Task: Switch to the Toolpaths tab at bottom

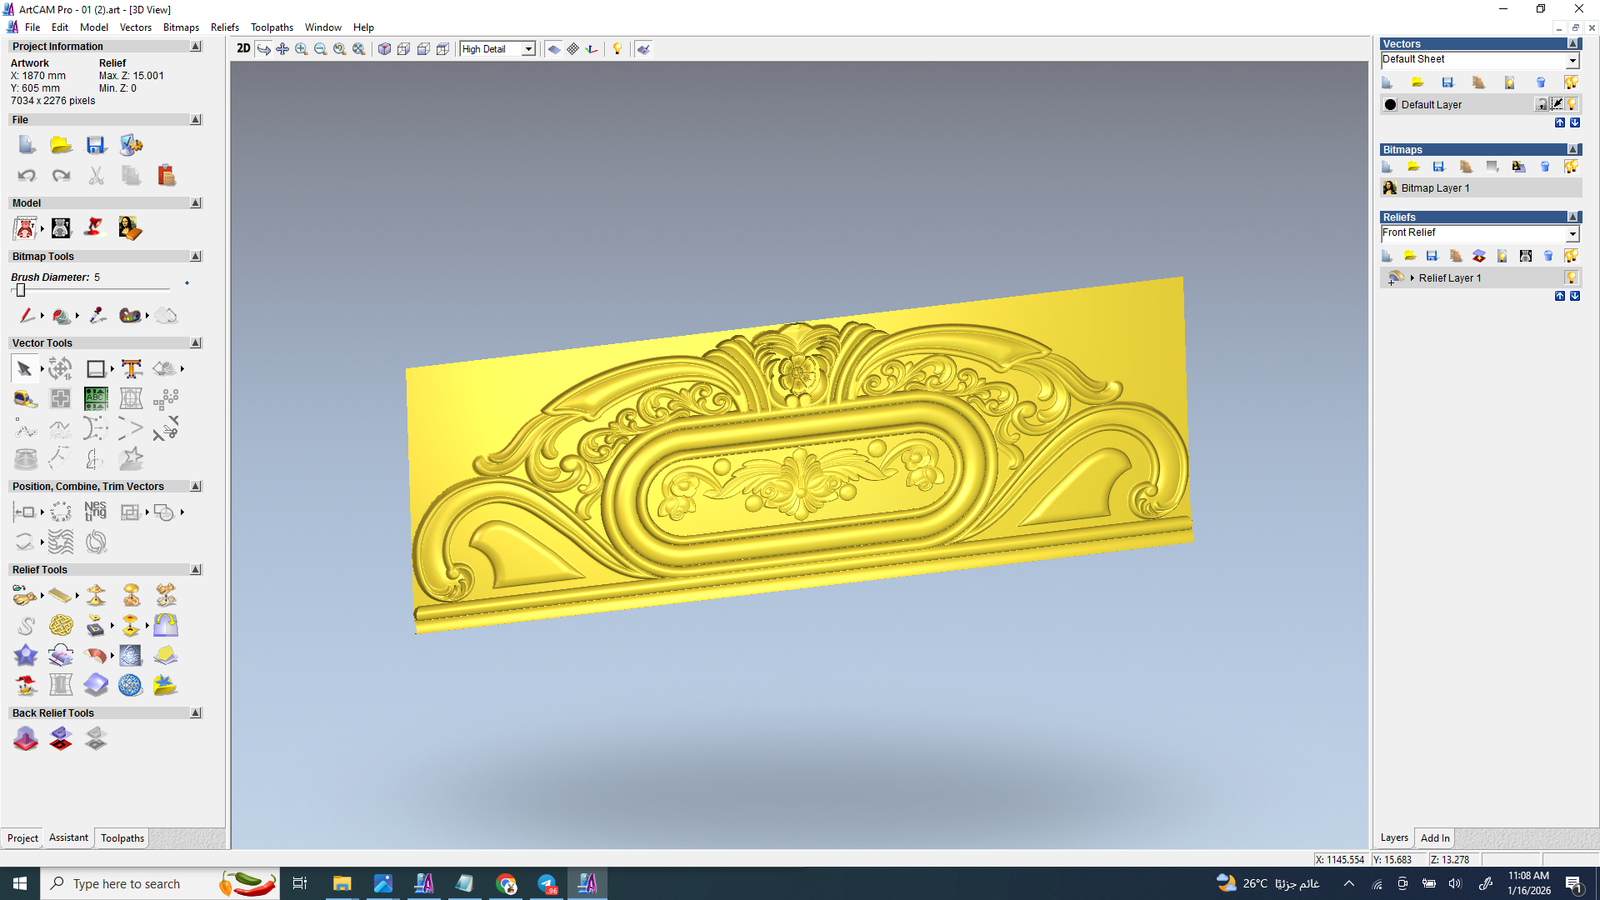Action: click(122, 838)
